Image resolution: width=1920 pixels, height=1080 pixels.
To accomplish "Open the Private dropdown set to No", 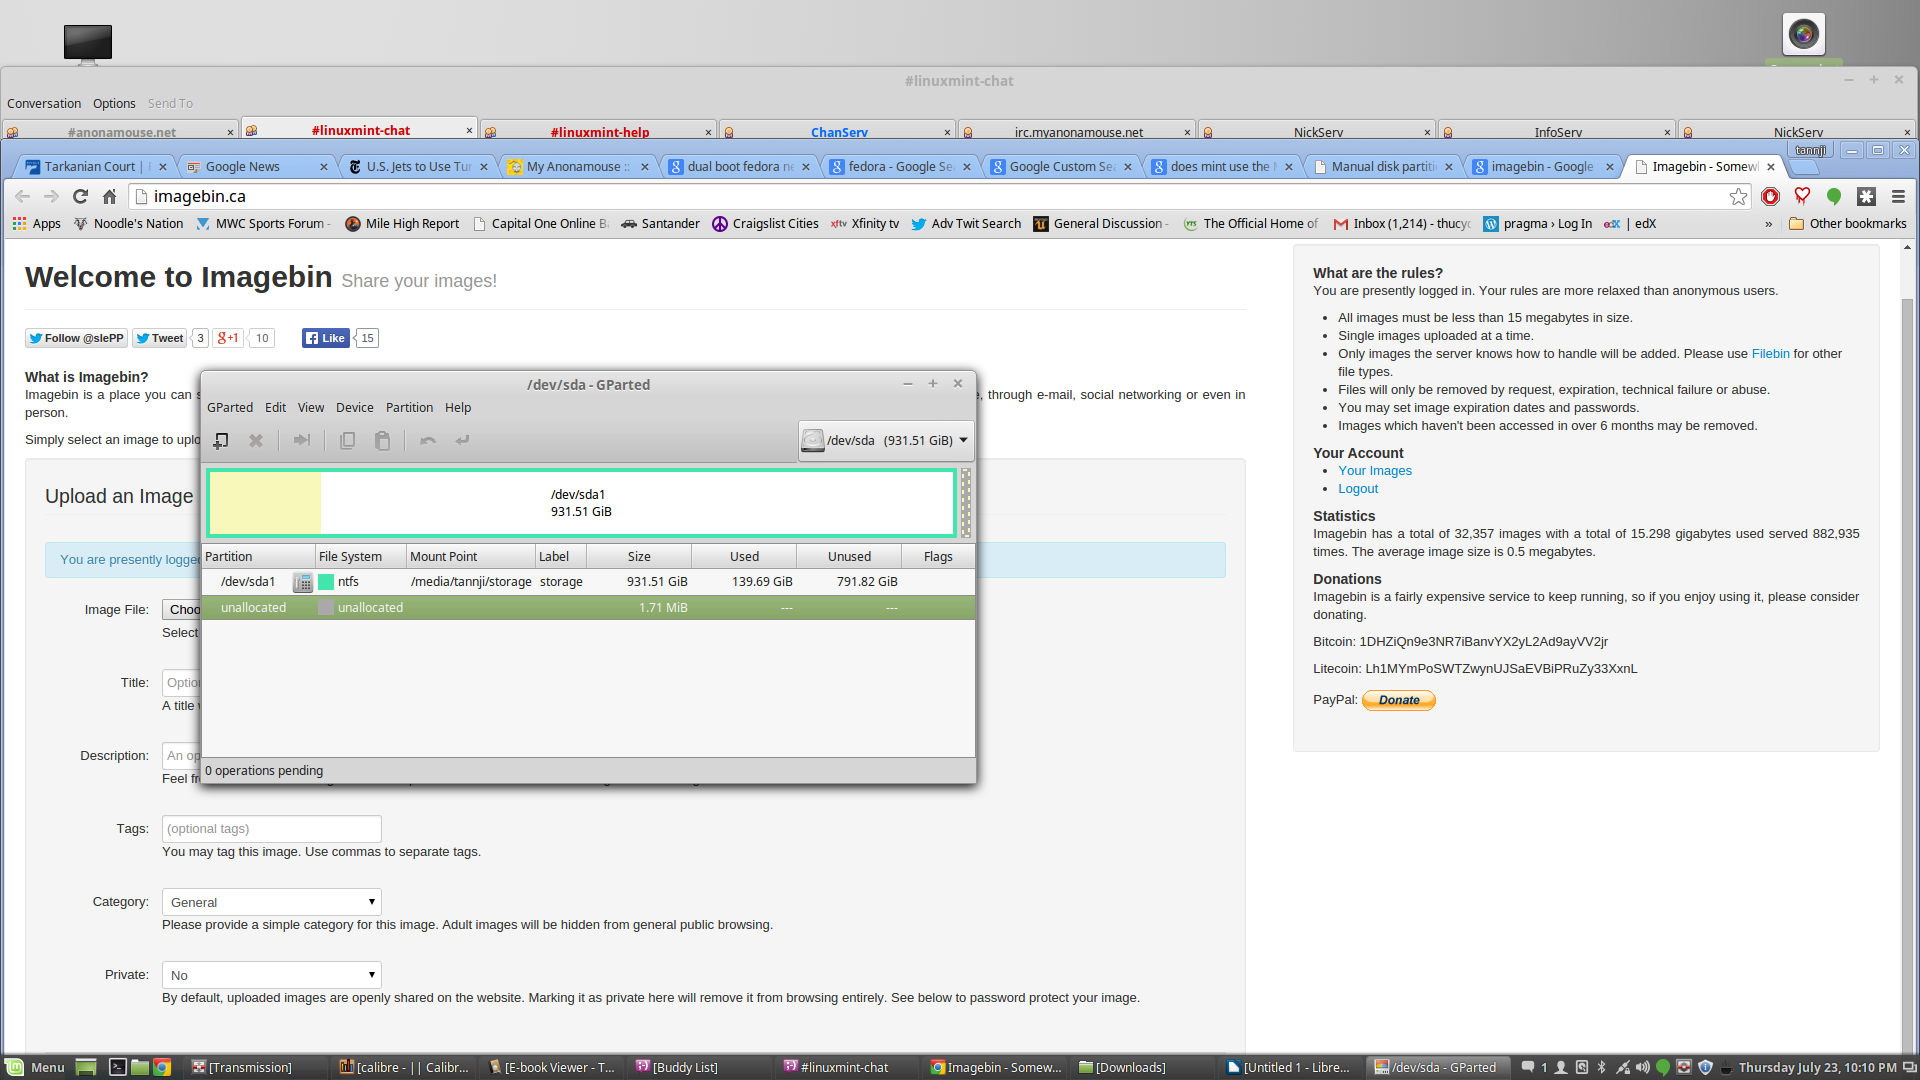I will [272, 975].
